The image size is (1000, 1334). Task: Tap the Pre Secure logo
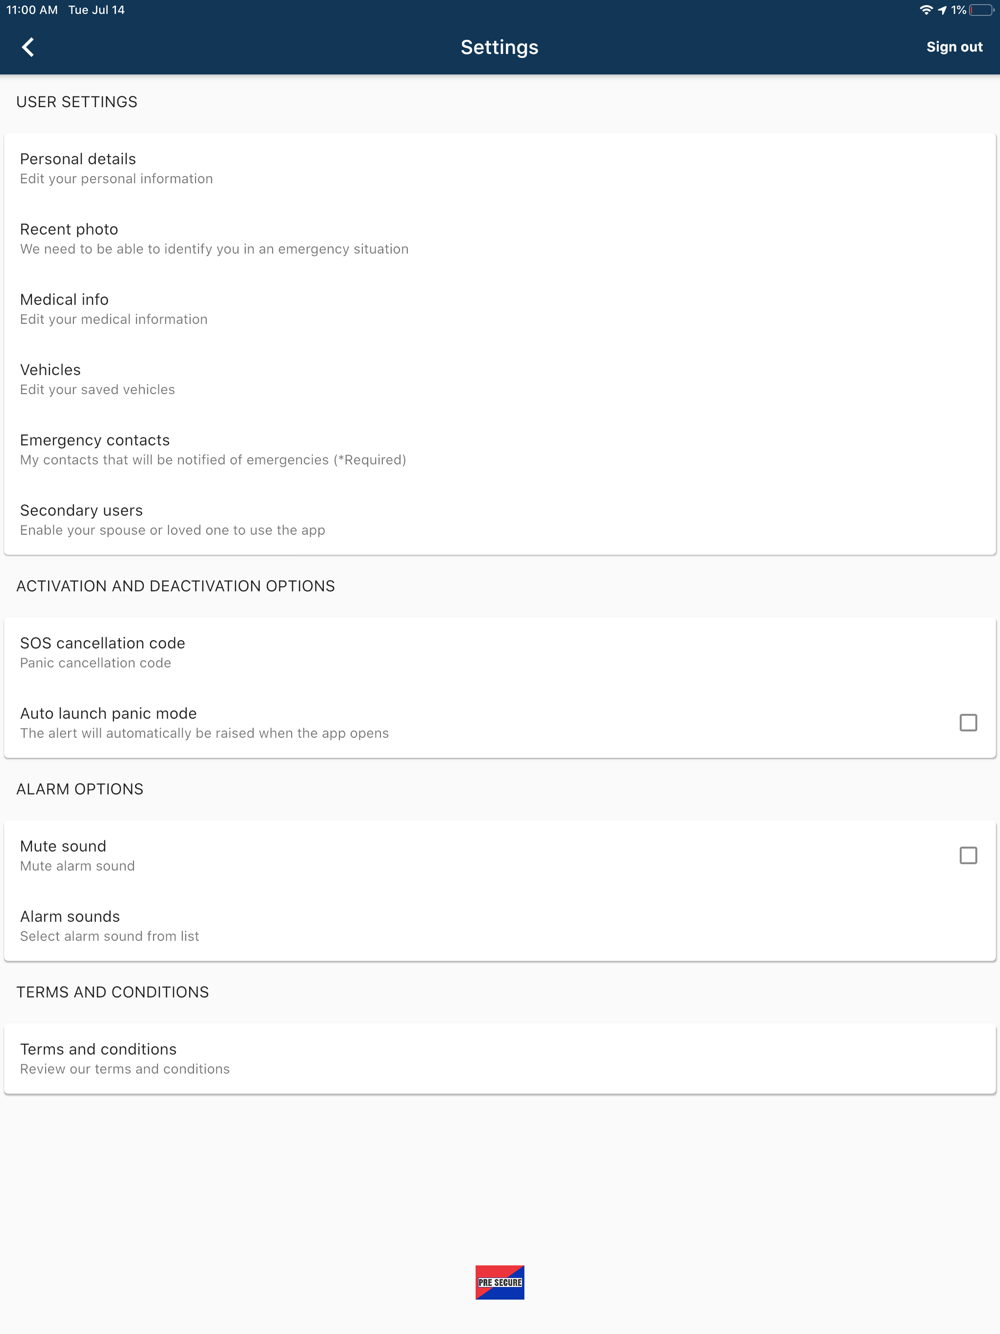[x=500, y=1282]
